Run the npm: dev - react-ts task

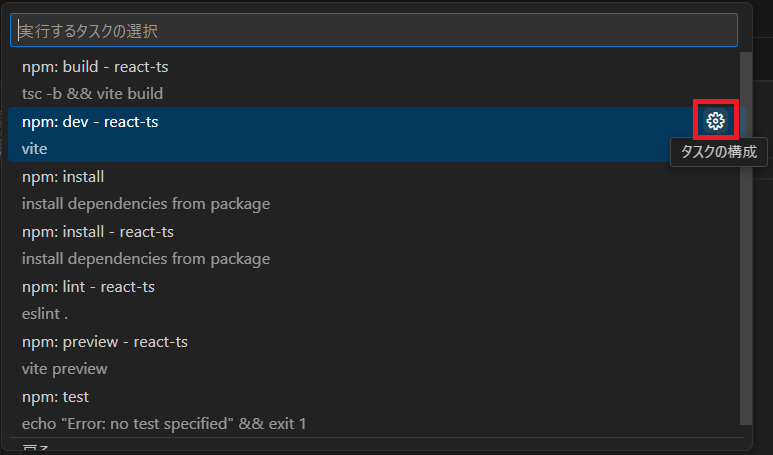pyautogui.click(x=90, y=122)
